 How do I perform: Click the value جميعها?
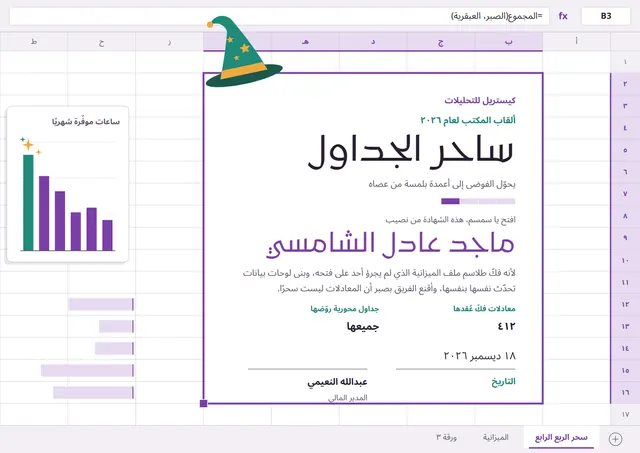click(x=363, y=326)
